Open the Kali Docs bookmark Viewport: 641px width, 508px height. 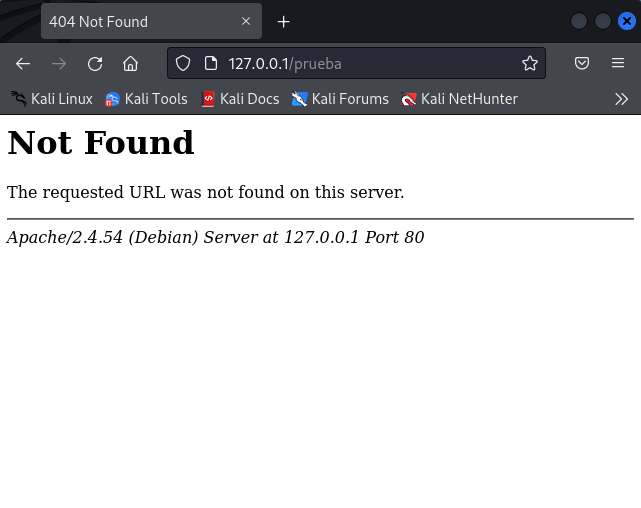click(x=240, y=99)
